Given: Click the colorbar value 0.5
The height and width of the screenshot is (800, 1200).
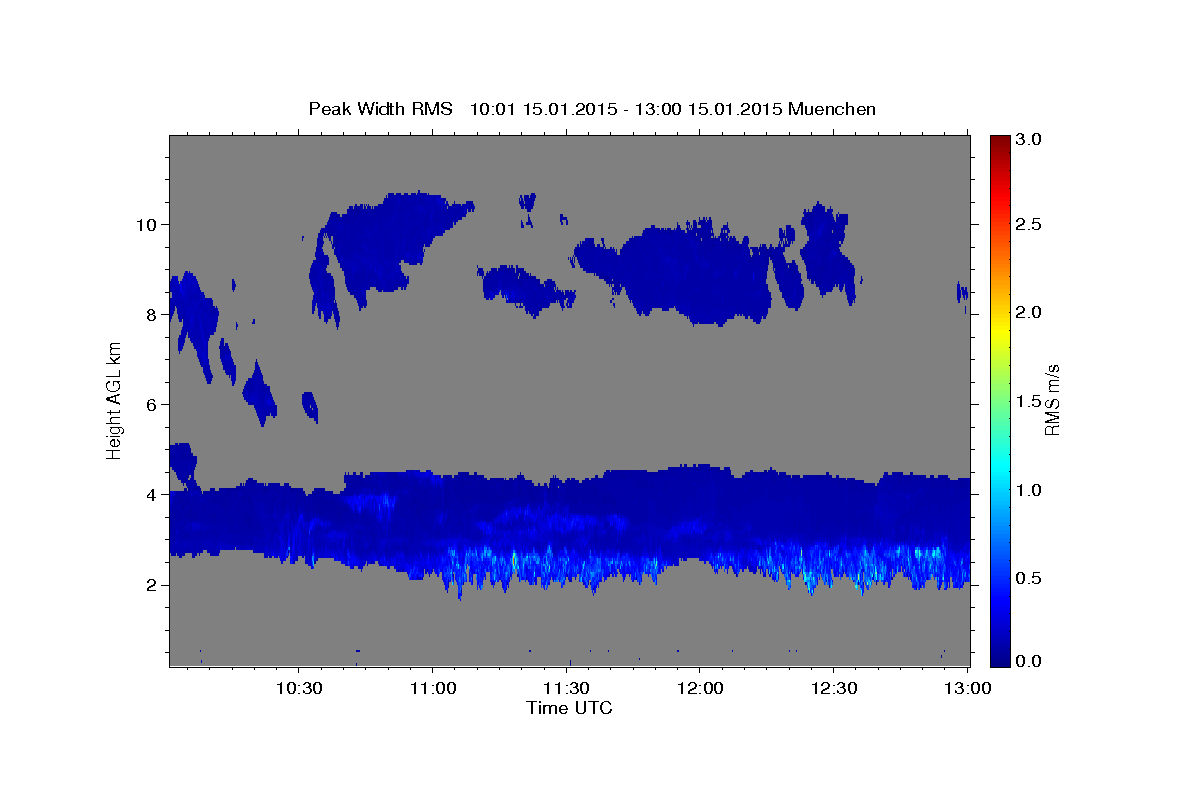Looking at the screenshot, I should (x=1029, y=579).
